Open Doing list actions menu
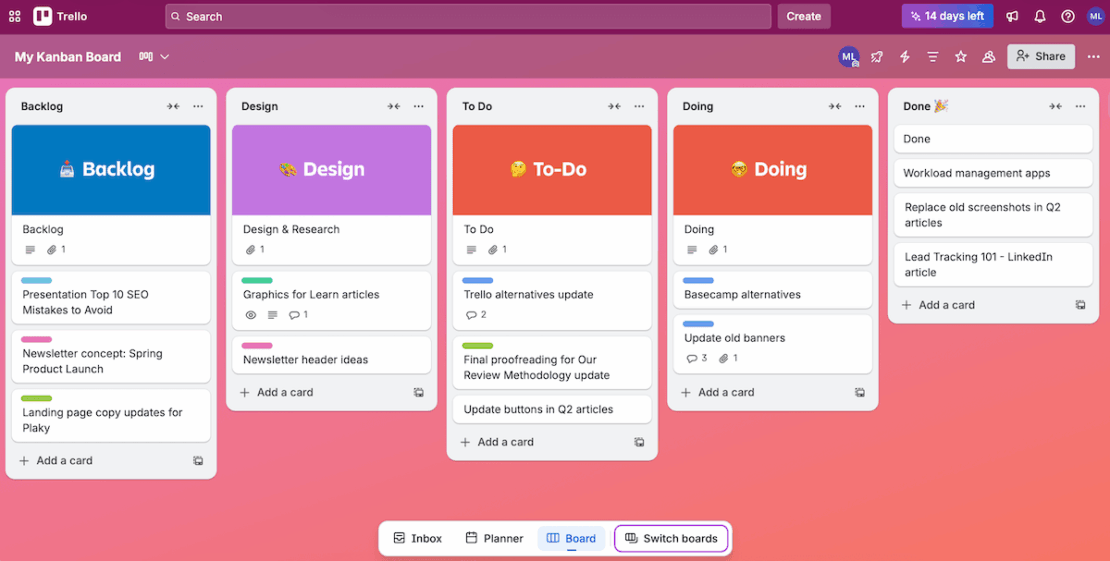1110x561 pixels. coord(860,106)
